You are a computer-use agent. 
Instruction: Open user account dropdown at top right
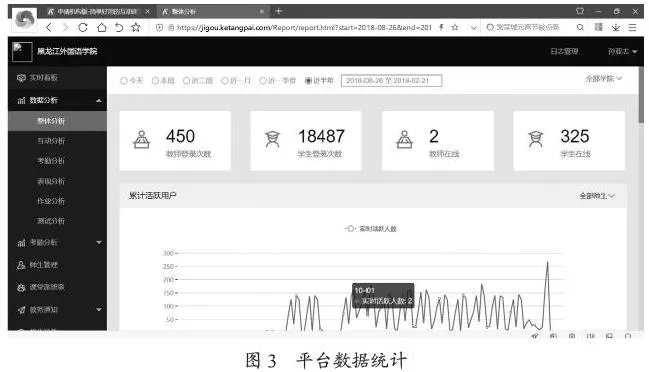click(x=622, y=52)
